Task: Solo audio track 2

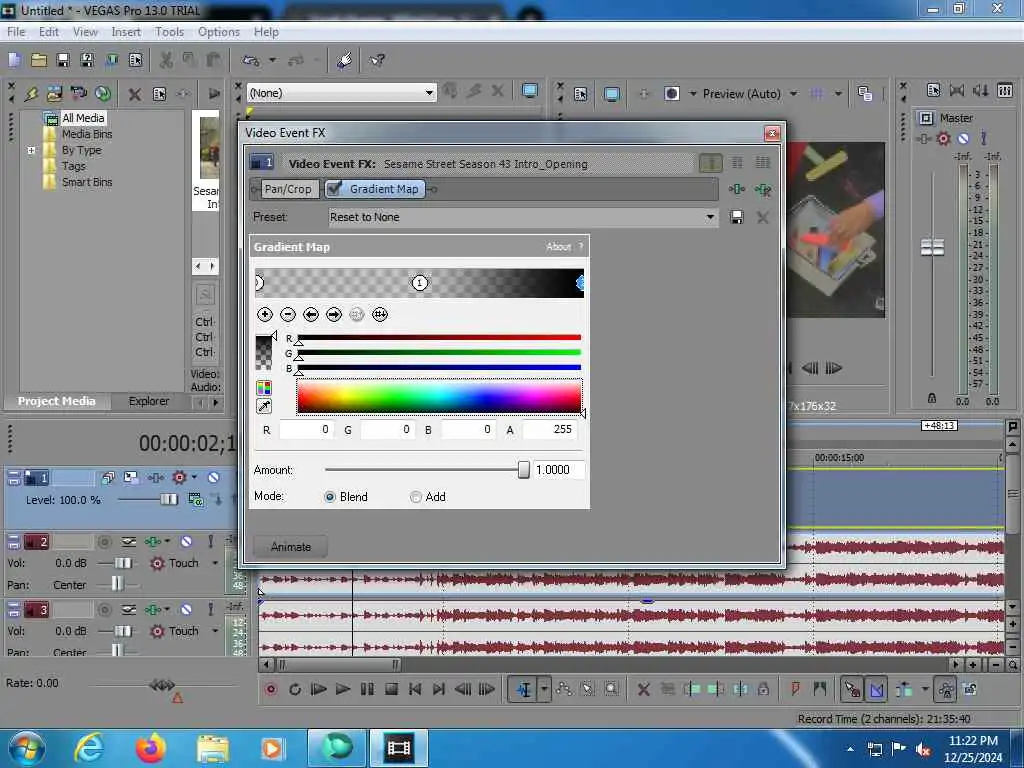Action: (210, 541)
